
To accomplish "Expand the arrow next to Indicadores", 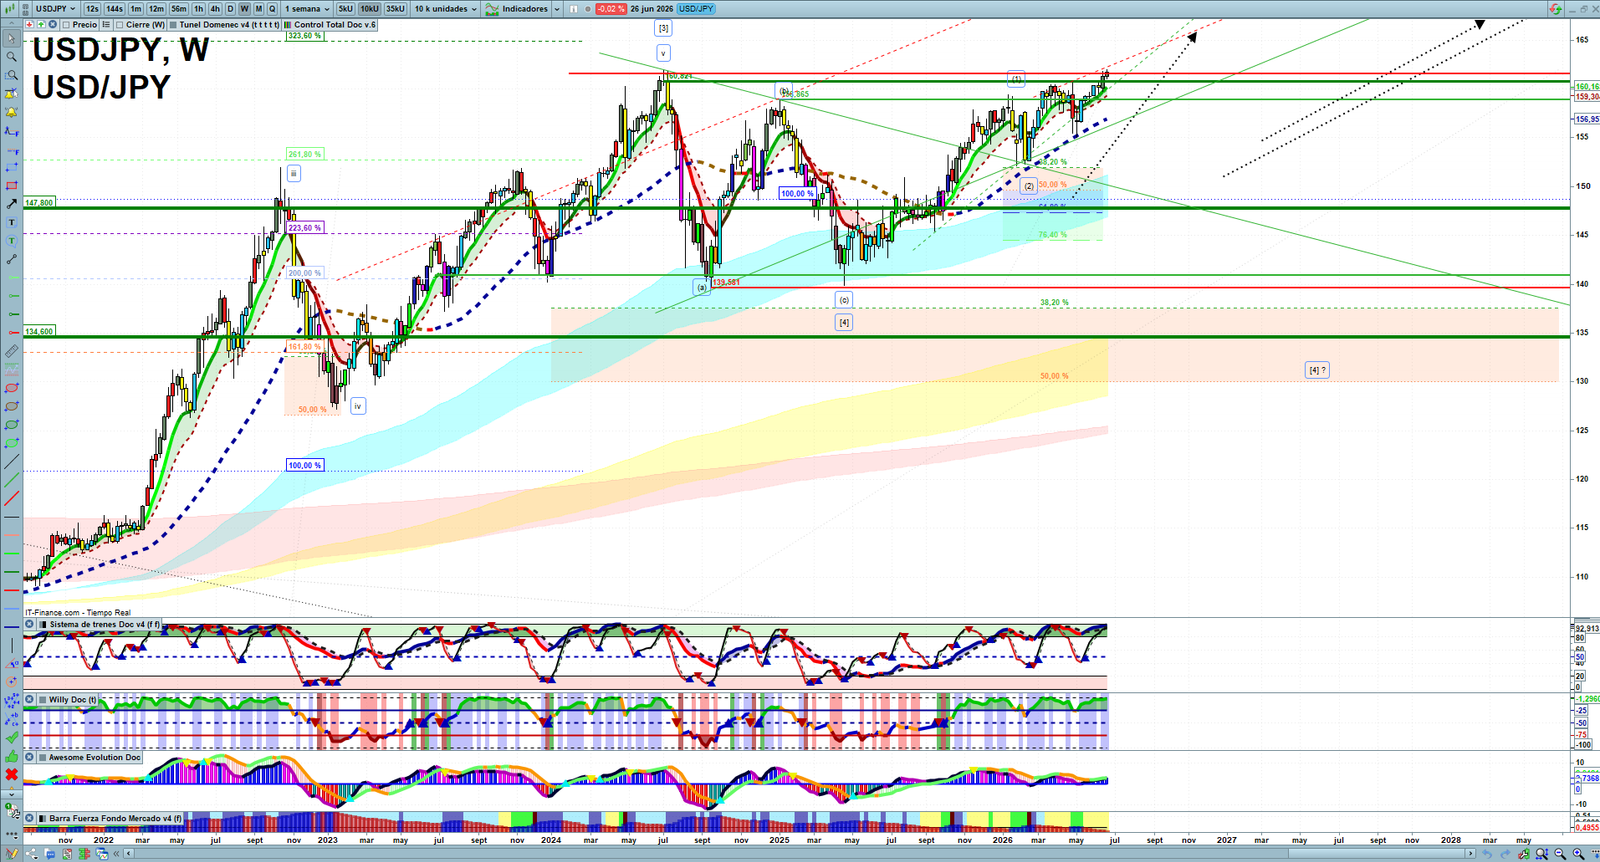I will (x=557, y=9).
